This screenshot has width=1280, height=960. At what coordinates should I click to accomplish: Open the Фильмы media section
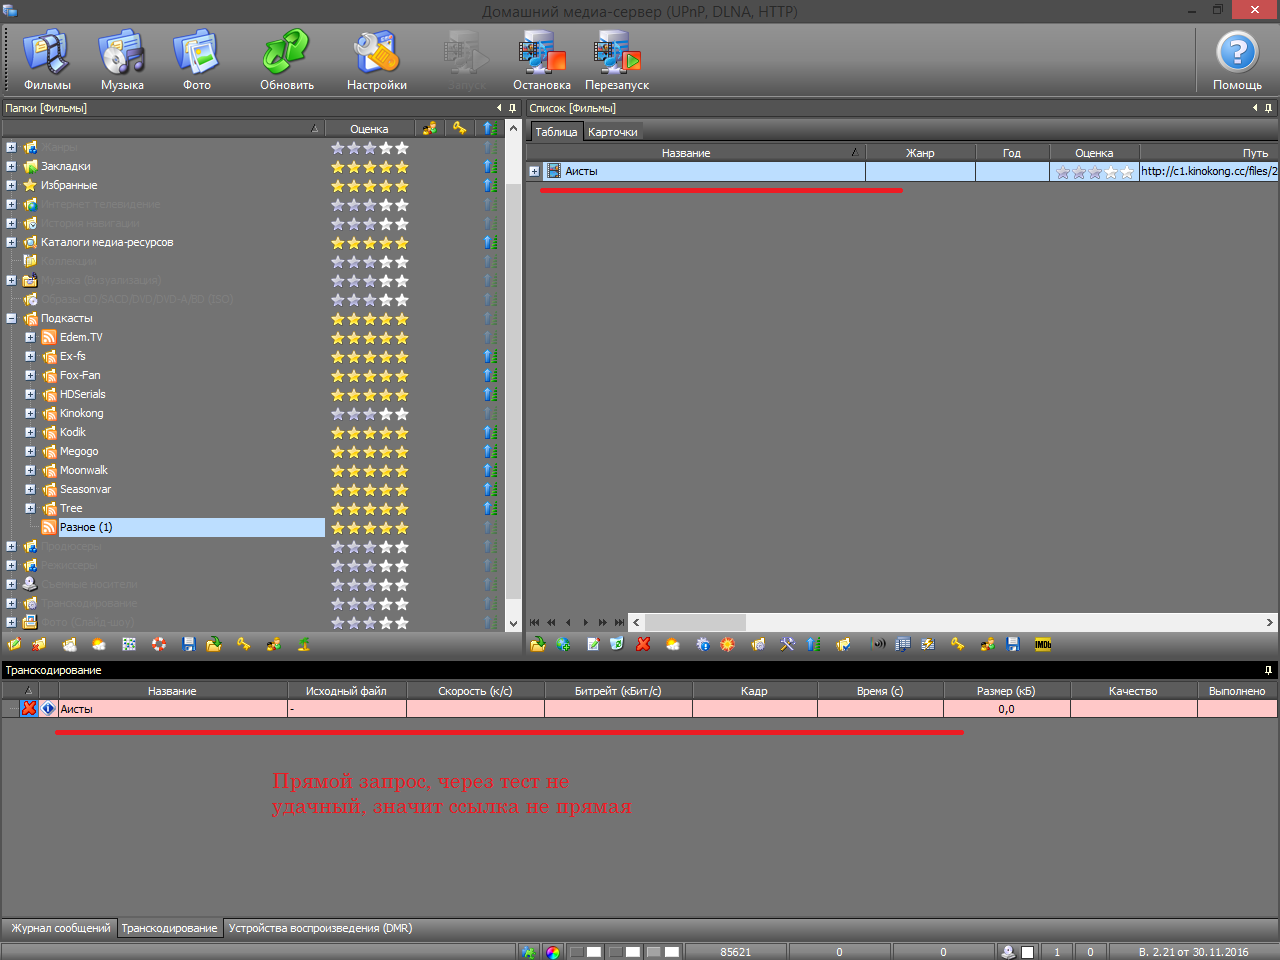46,60
